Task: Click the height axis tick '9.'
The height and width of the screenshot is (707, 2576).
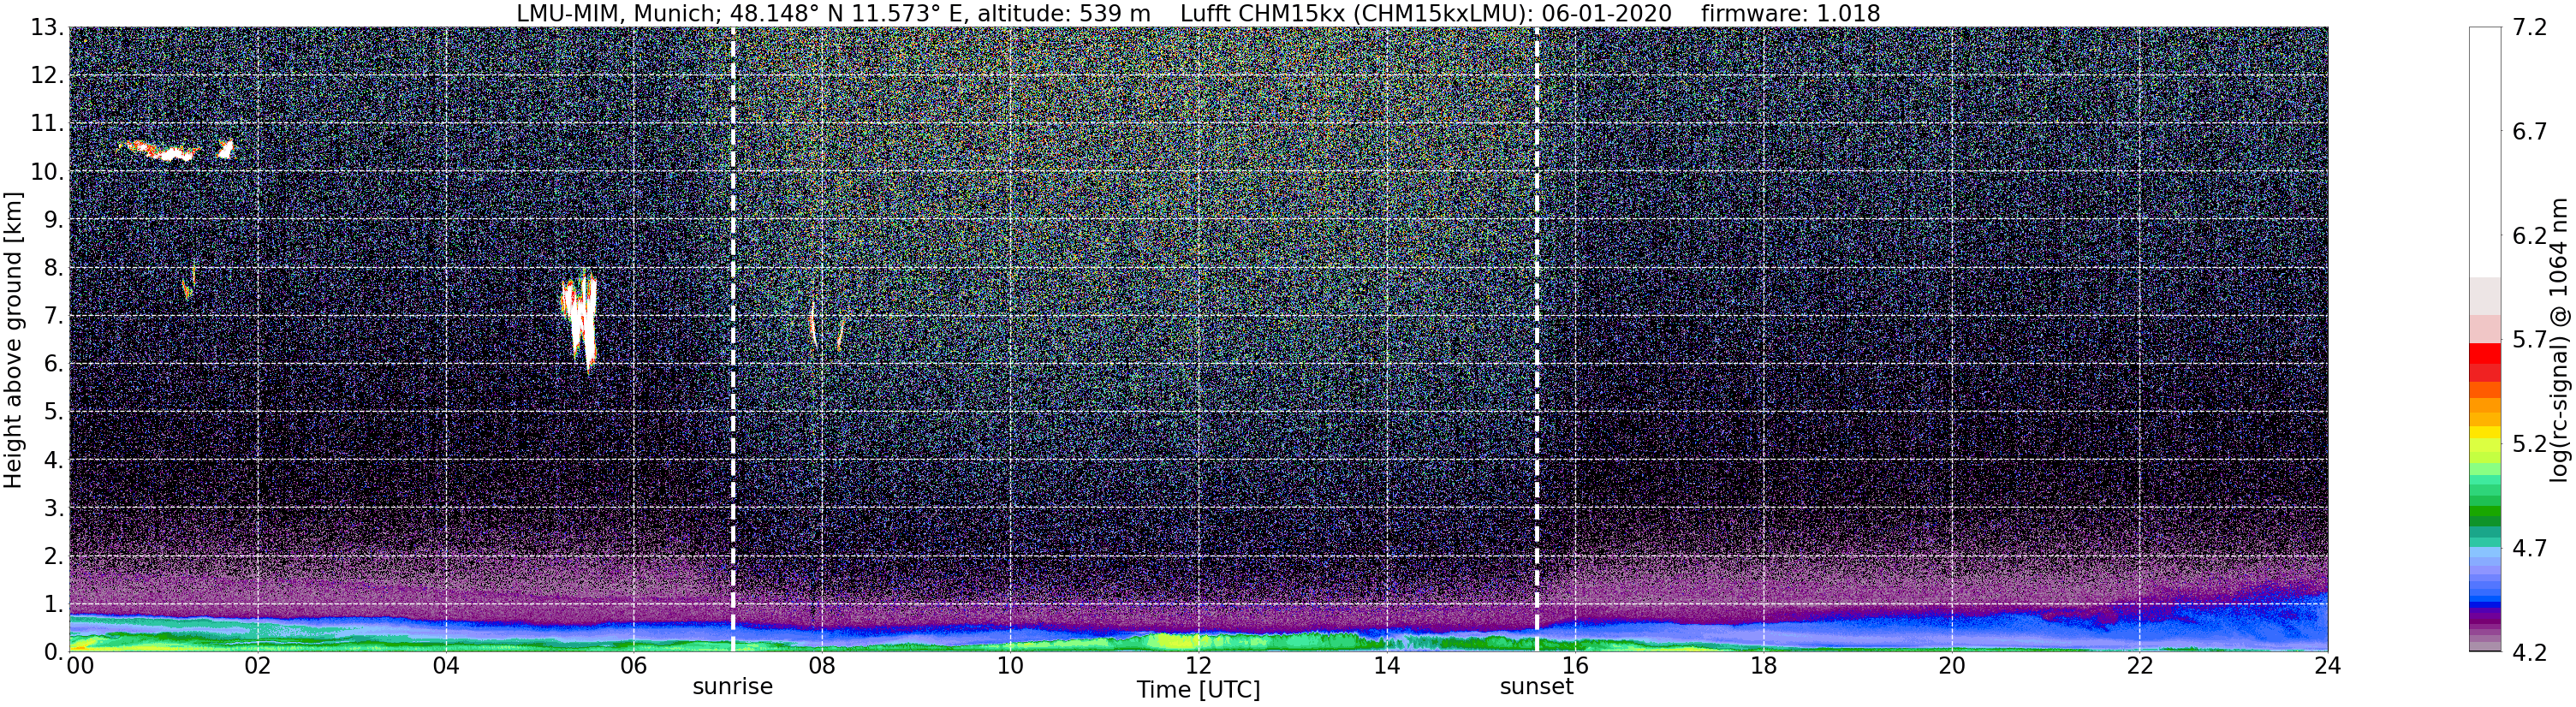Action: pyautogui.click(x=54, y=219)
